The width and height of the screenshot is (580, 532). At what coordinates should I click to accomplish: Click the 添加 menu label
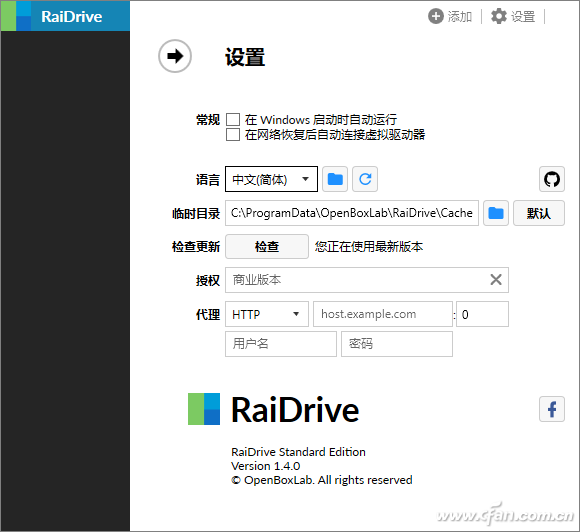(460, 17)
